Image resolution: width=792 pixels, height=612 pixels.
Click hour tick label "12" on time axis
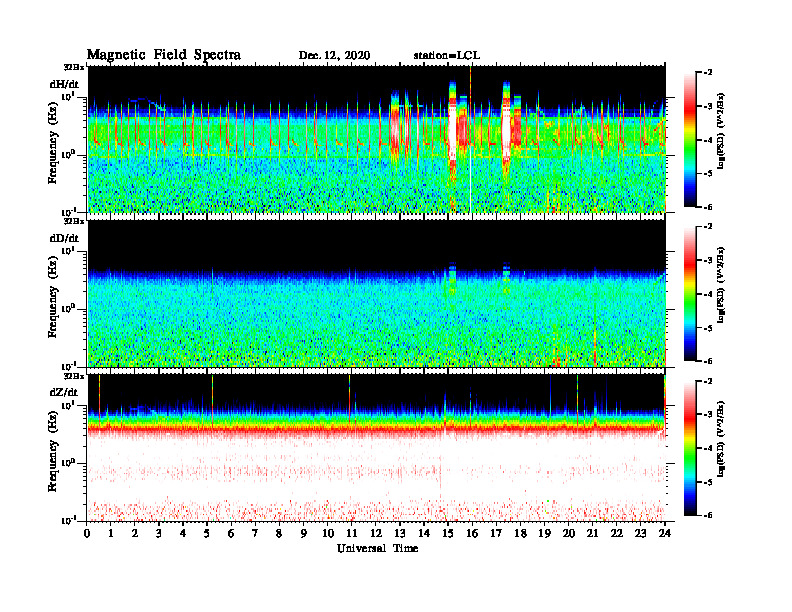tap(376, 534)
